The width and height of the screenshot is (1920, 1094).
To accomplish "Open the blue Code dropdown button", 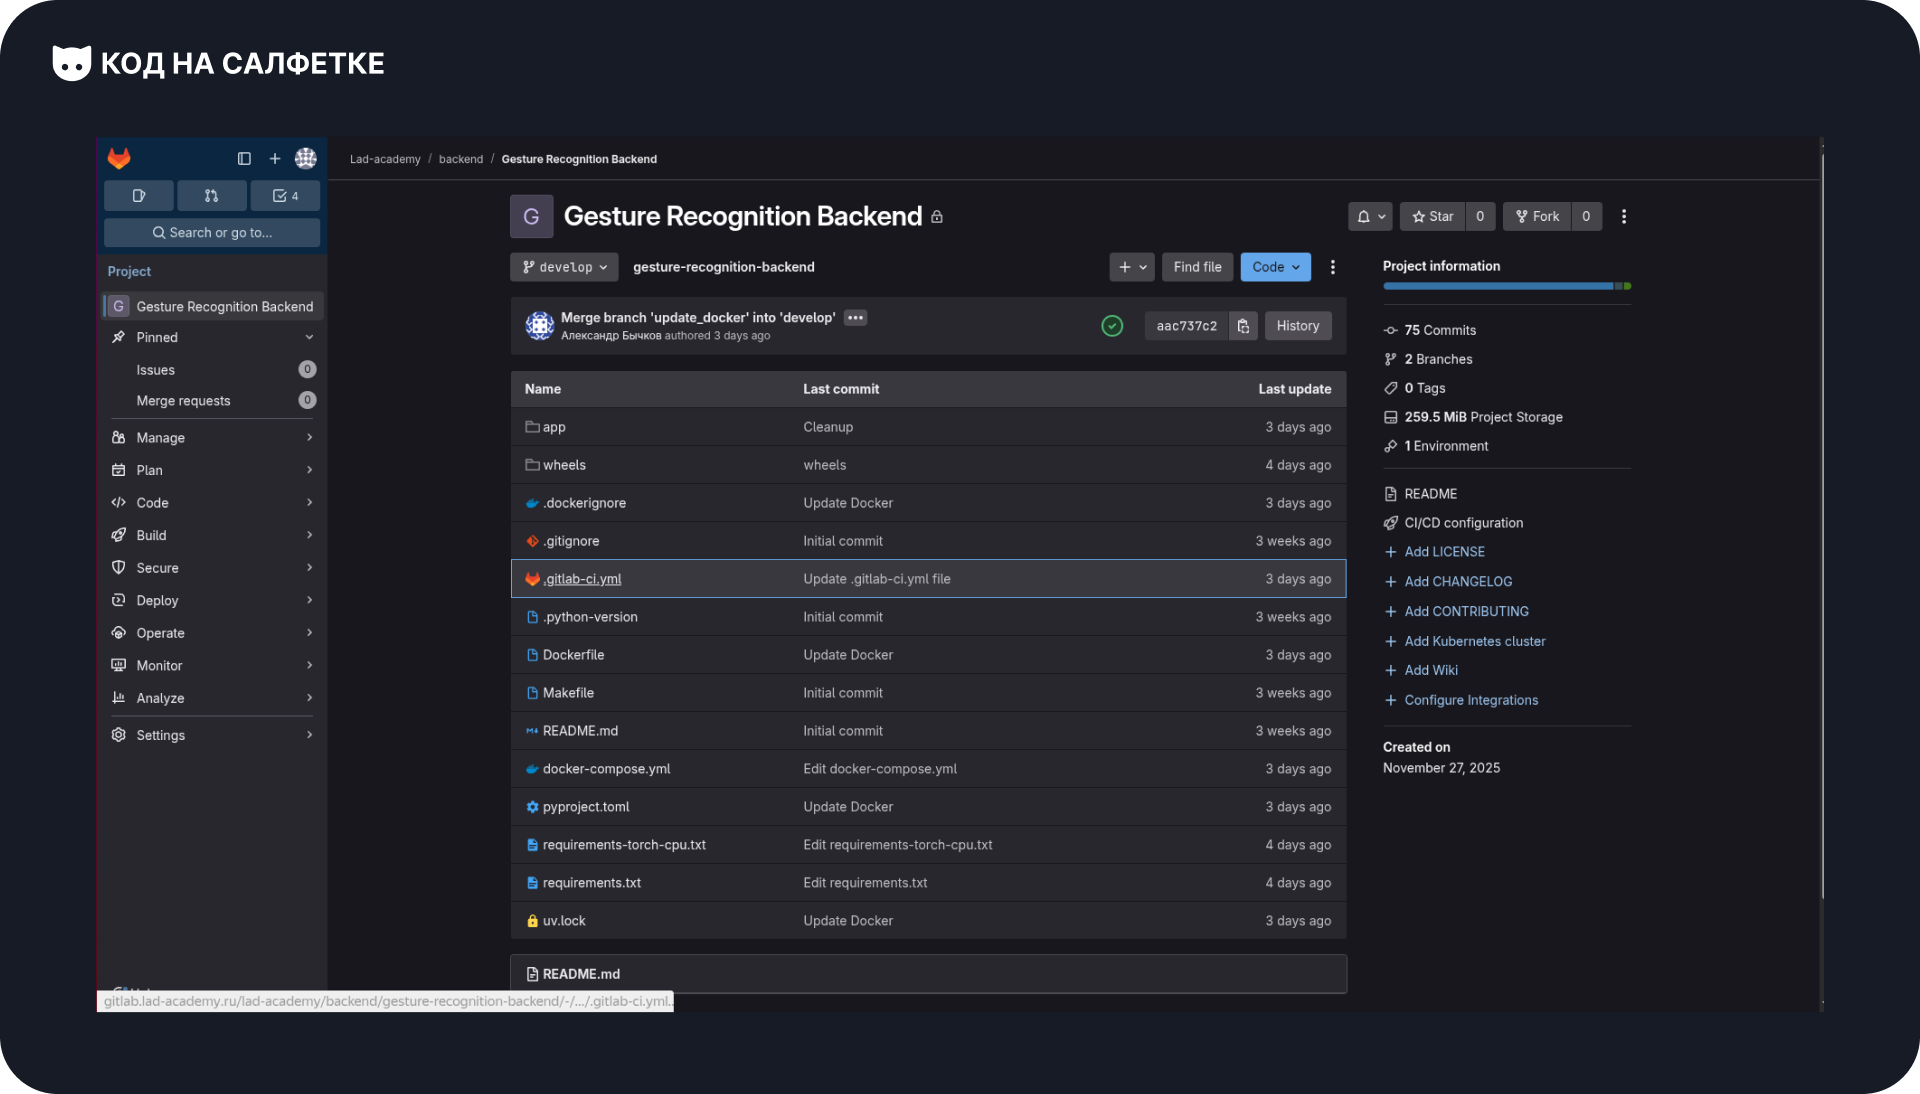I will coord(1276,267).
